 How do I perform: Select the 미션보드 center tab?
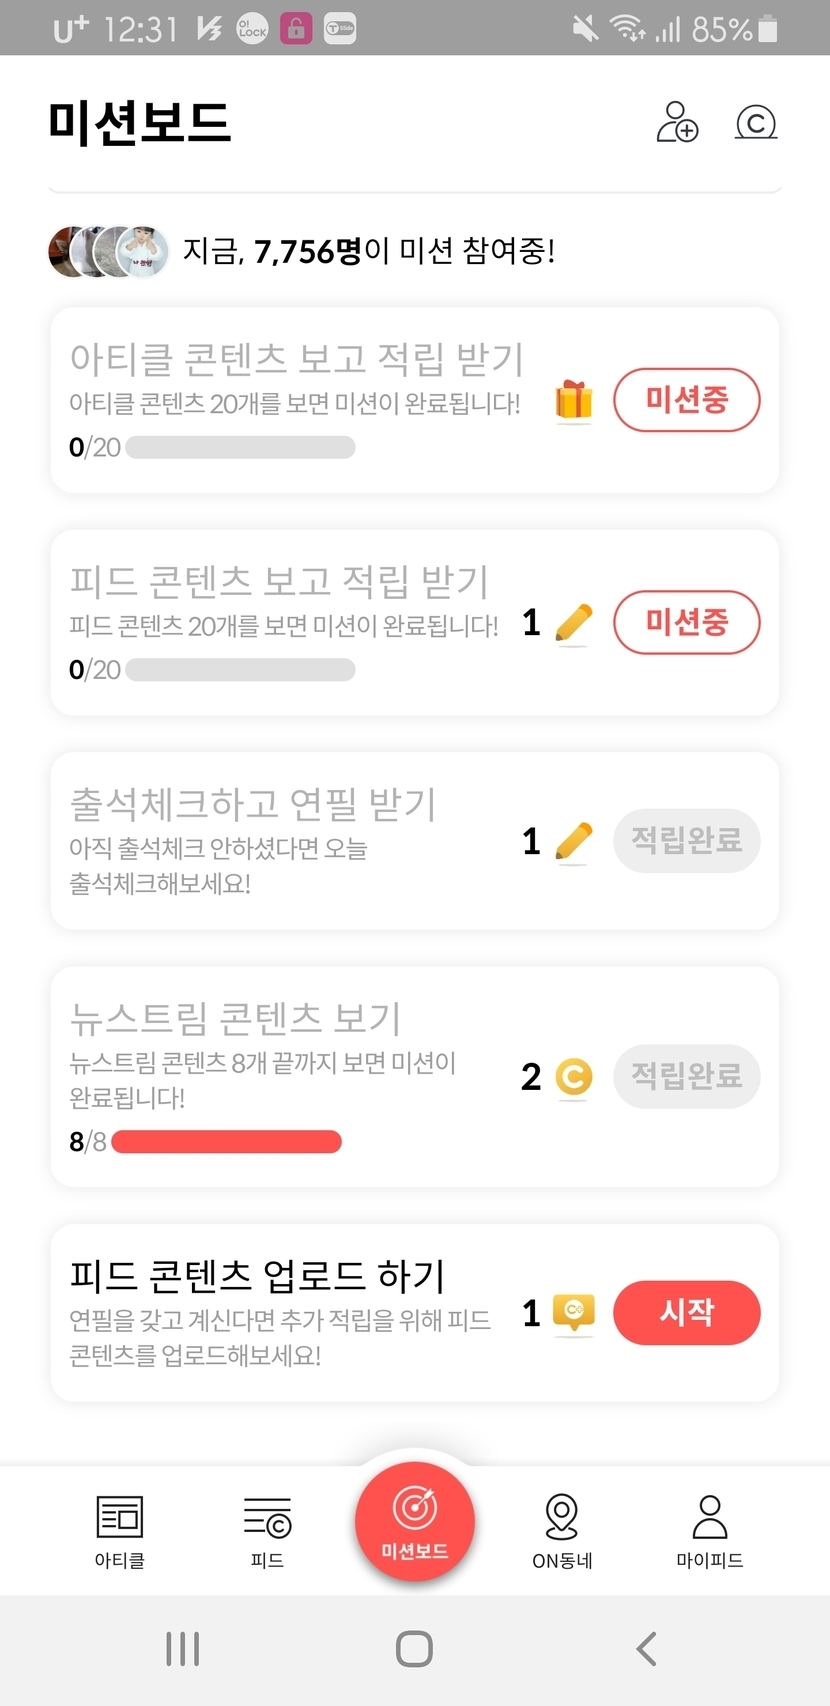pyautogui.click(x=415, y=1522)
